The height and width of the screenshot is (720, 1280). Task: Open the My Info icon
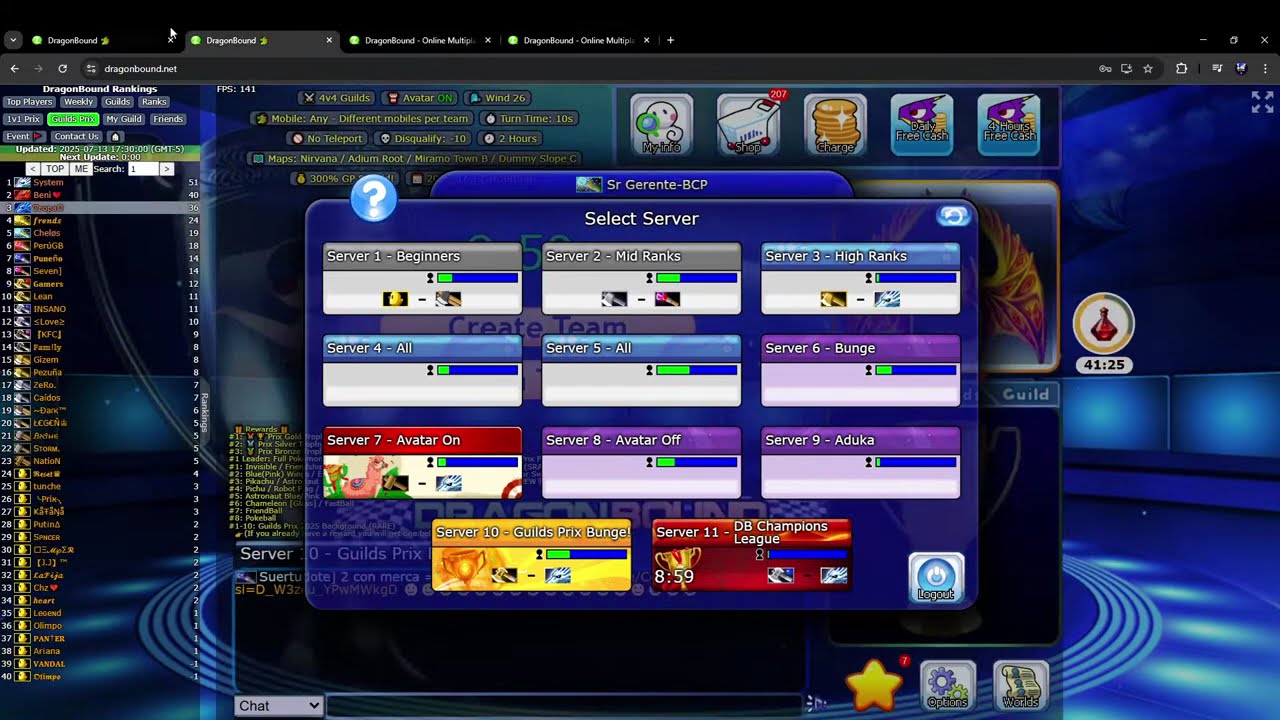coord(661,125)
